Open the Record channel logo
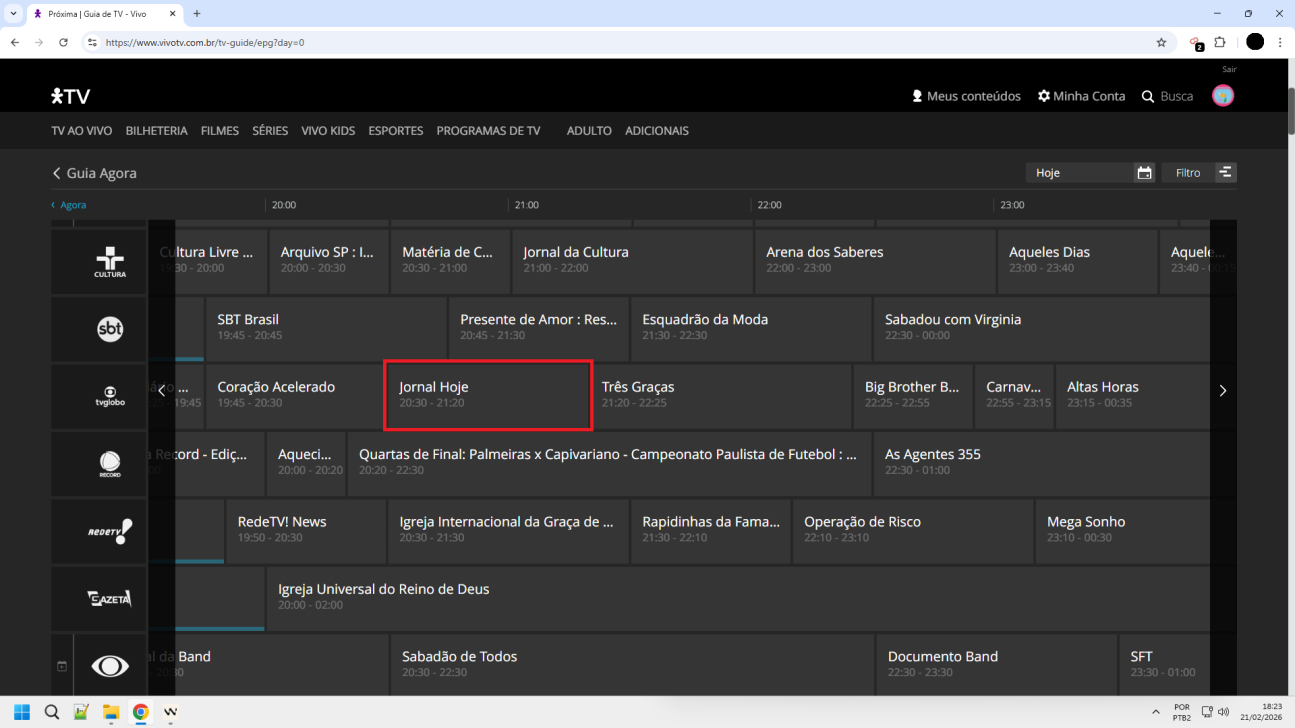The height and width of the screenshot is (728, 1295). click(110, 464)
